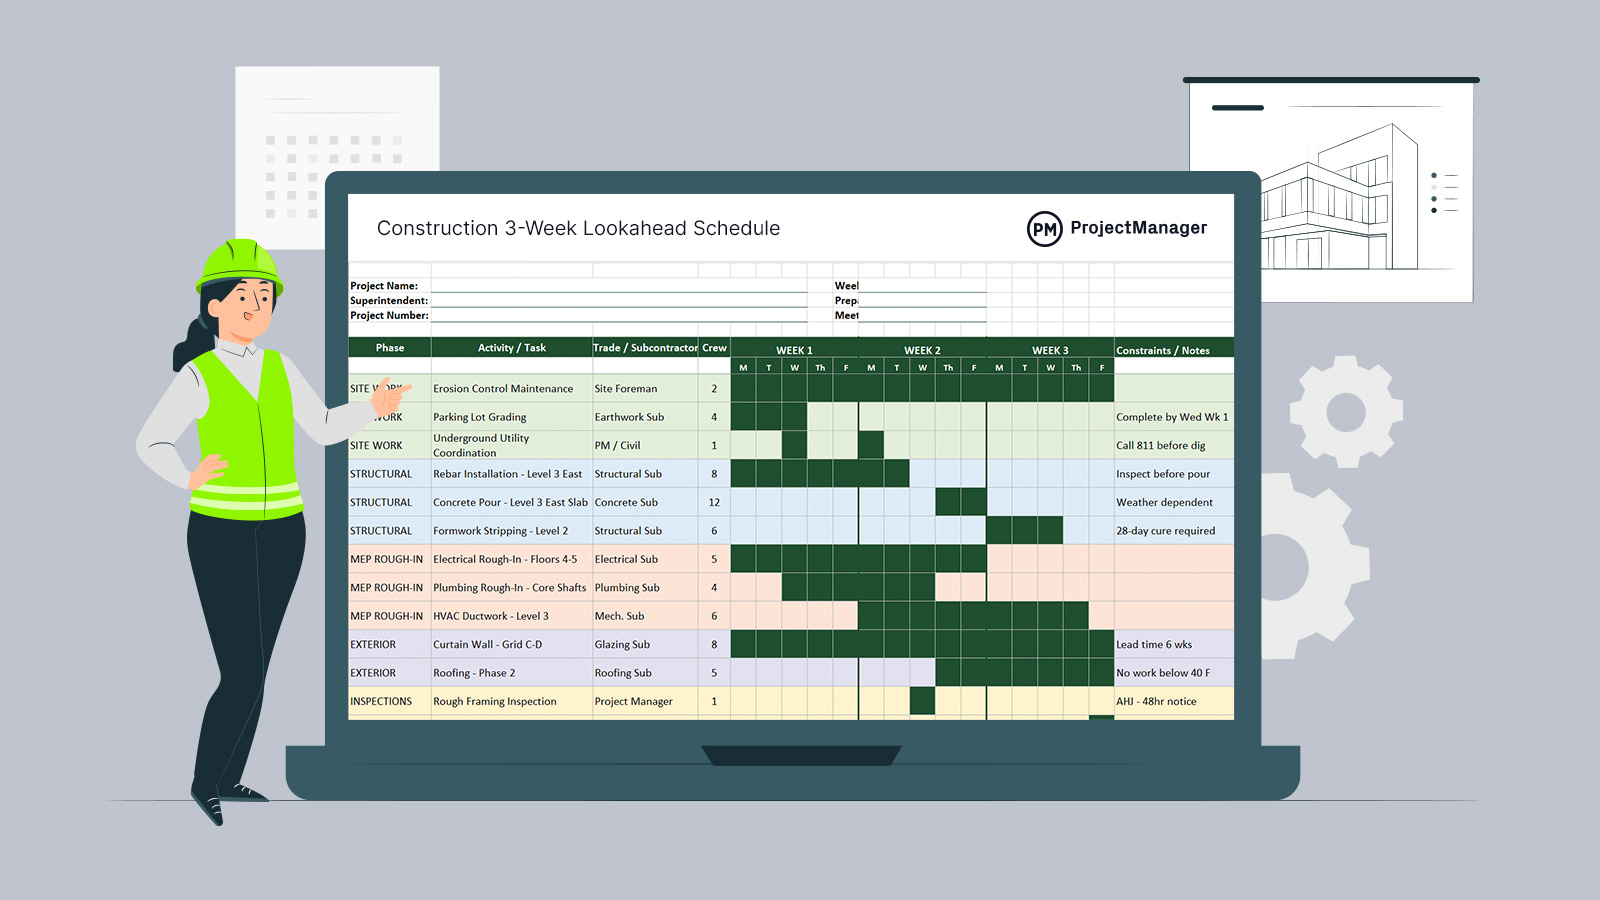Select the 'Underground Utility Coordination' cell
1600x900 pixels.
(x=512, y=445)
